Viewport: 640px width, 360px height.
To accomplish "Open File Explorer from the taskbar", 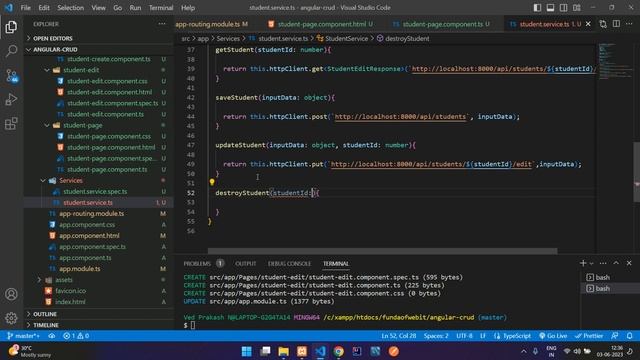I will (283, 351).
